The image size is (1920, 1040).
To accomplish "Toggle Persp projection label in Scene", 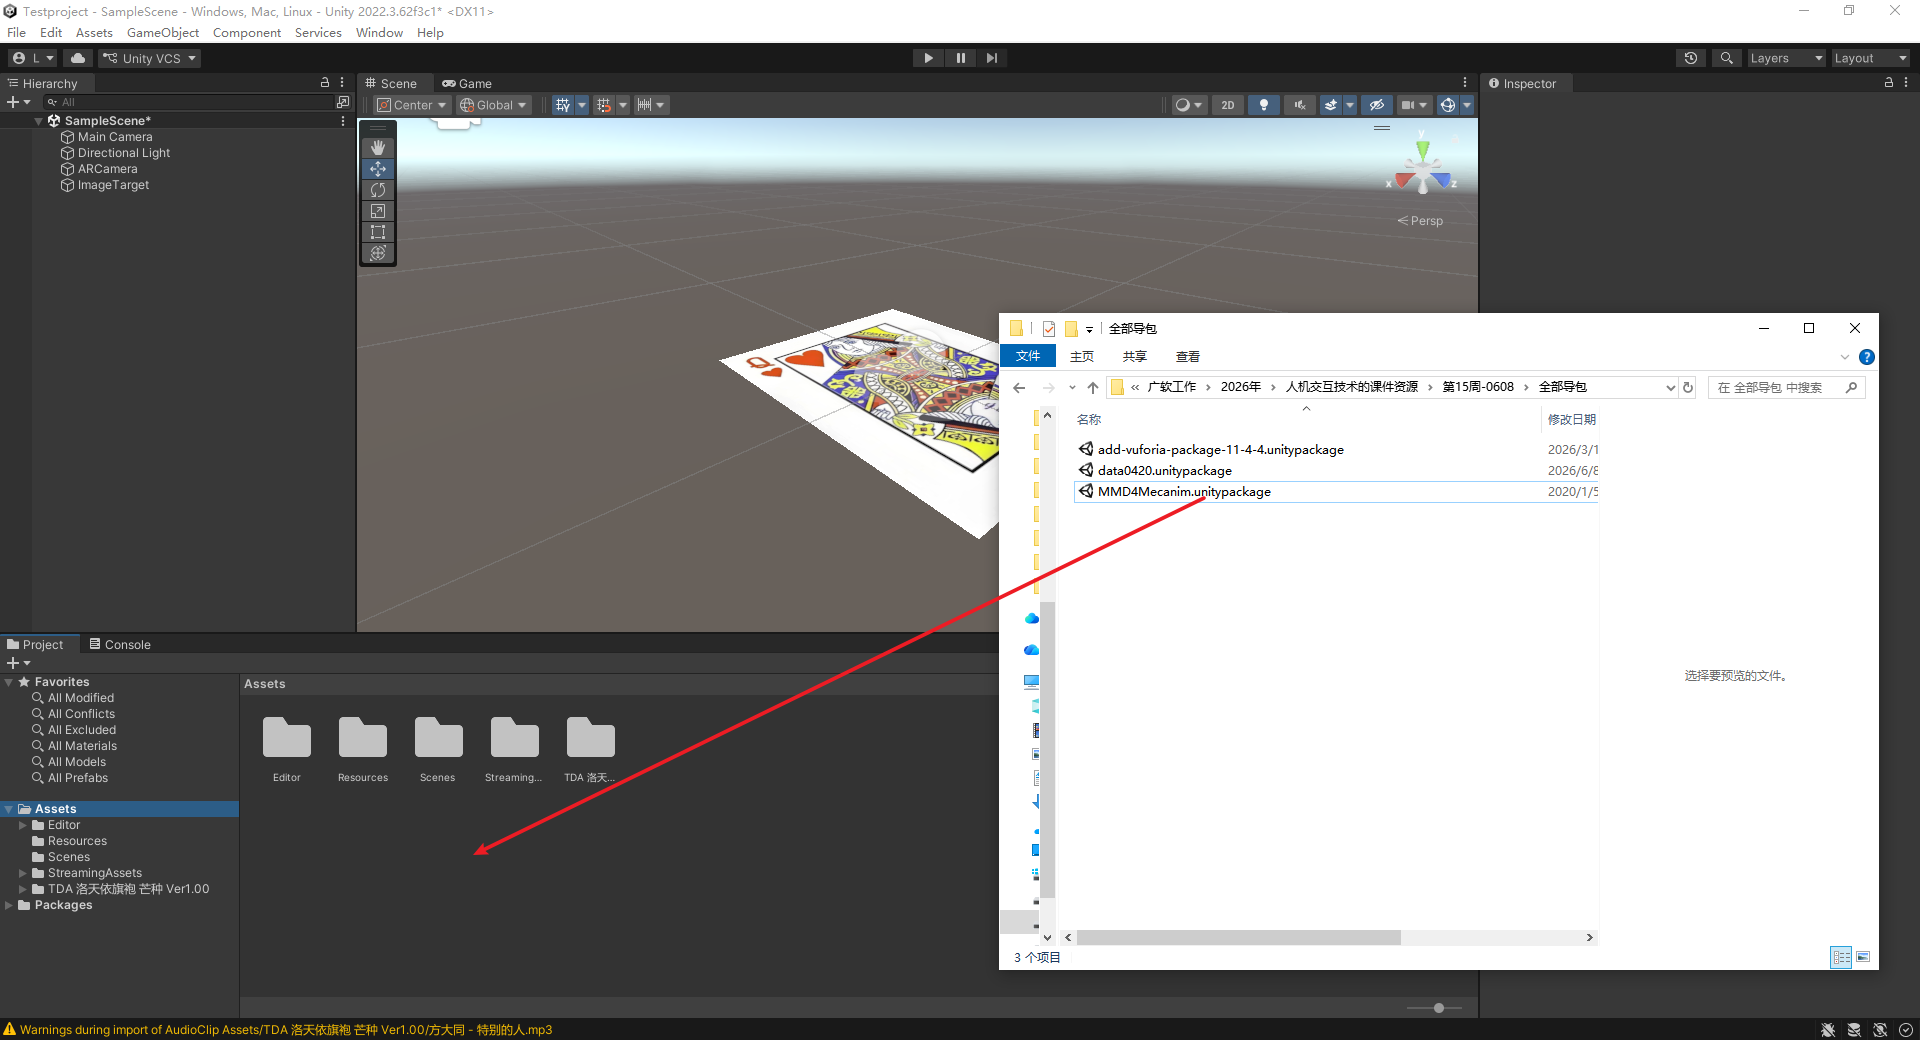I will 1420,221.
